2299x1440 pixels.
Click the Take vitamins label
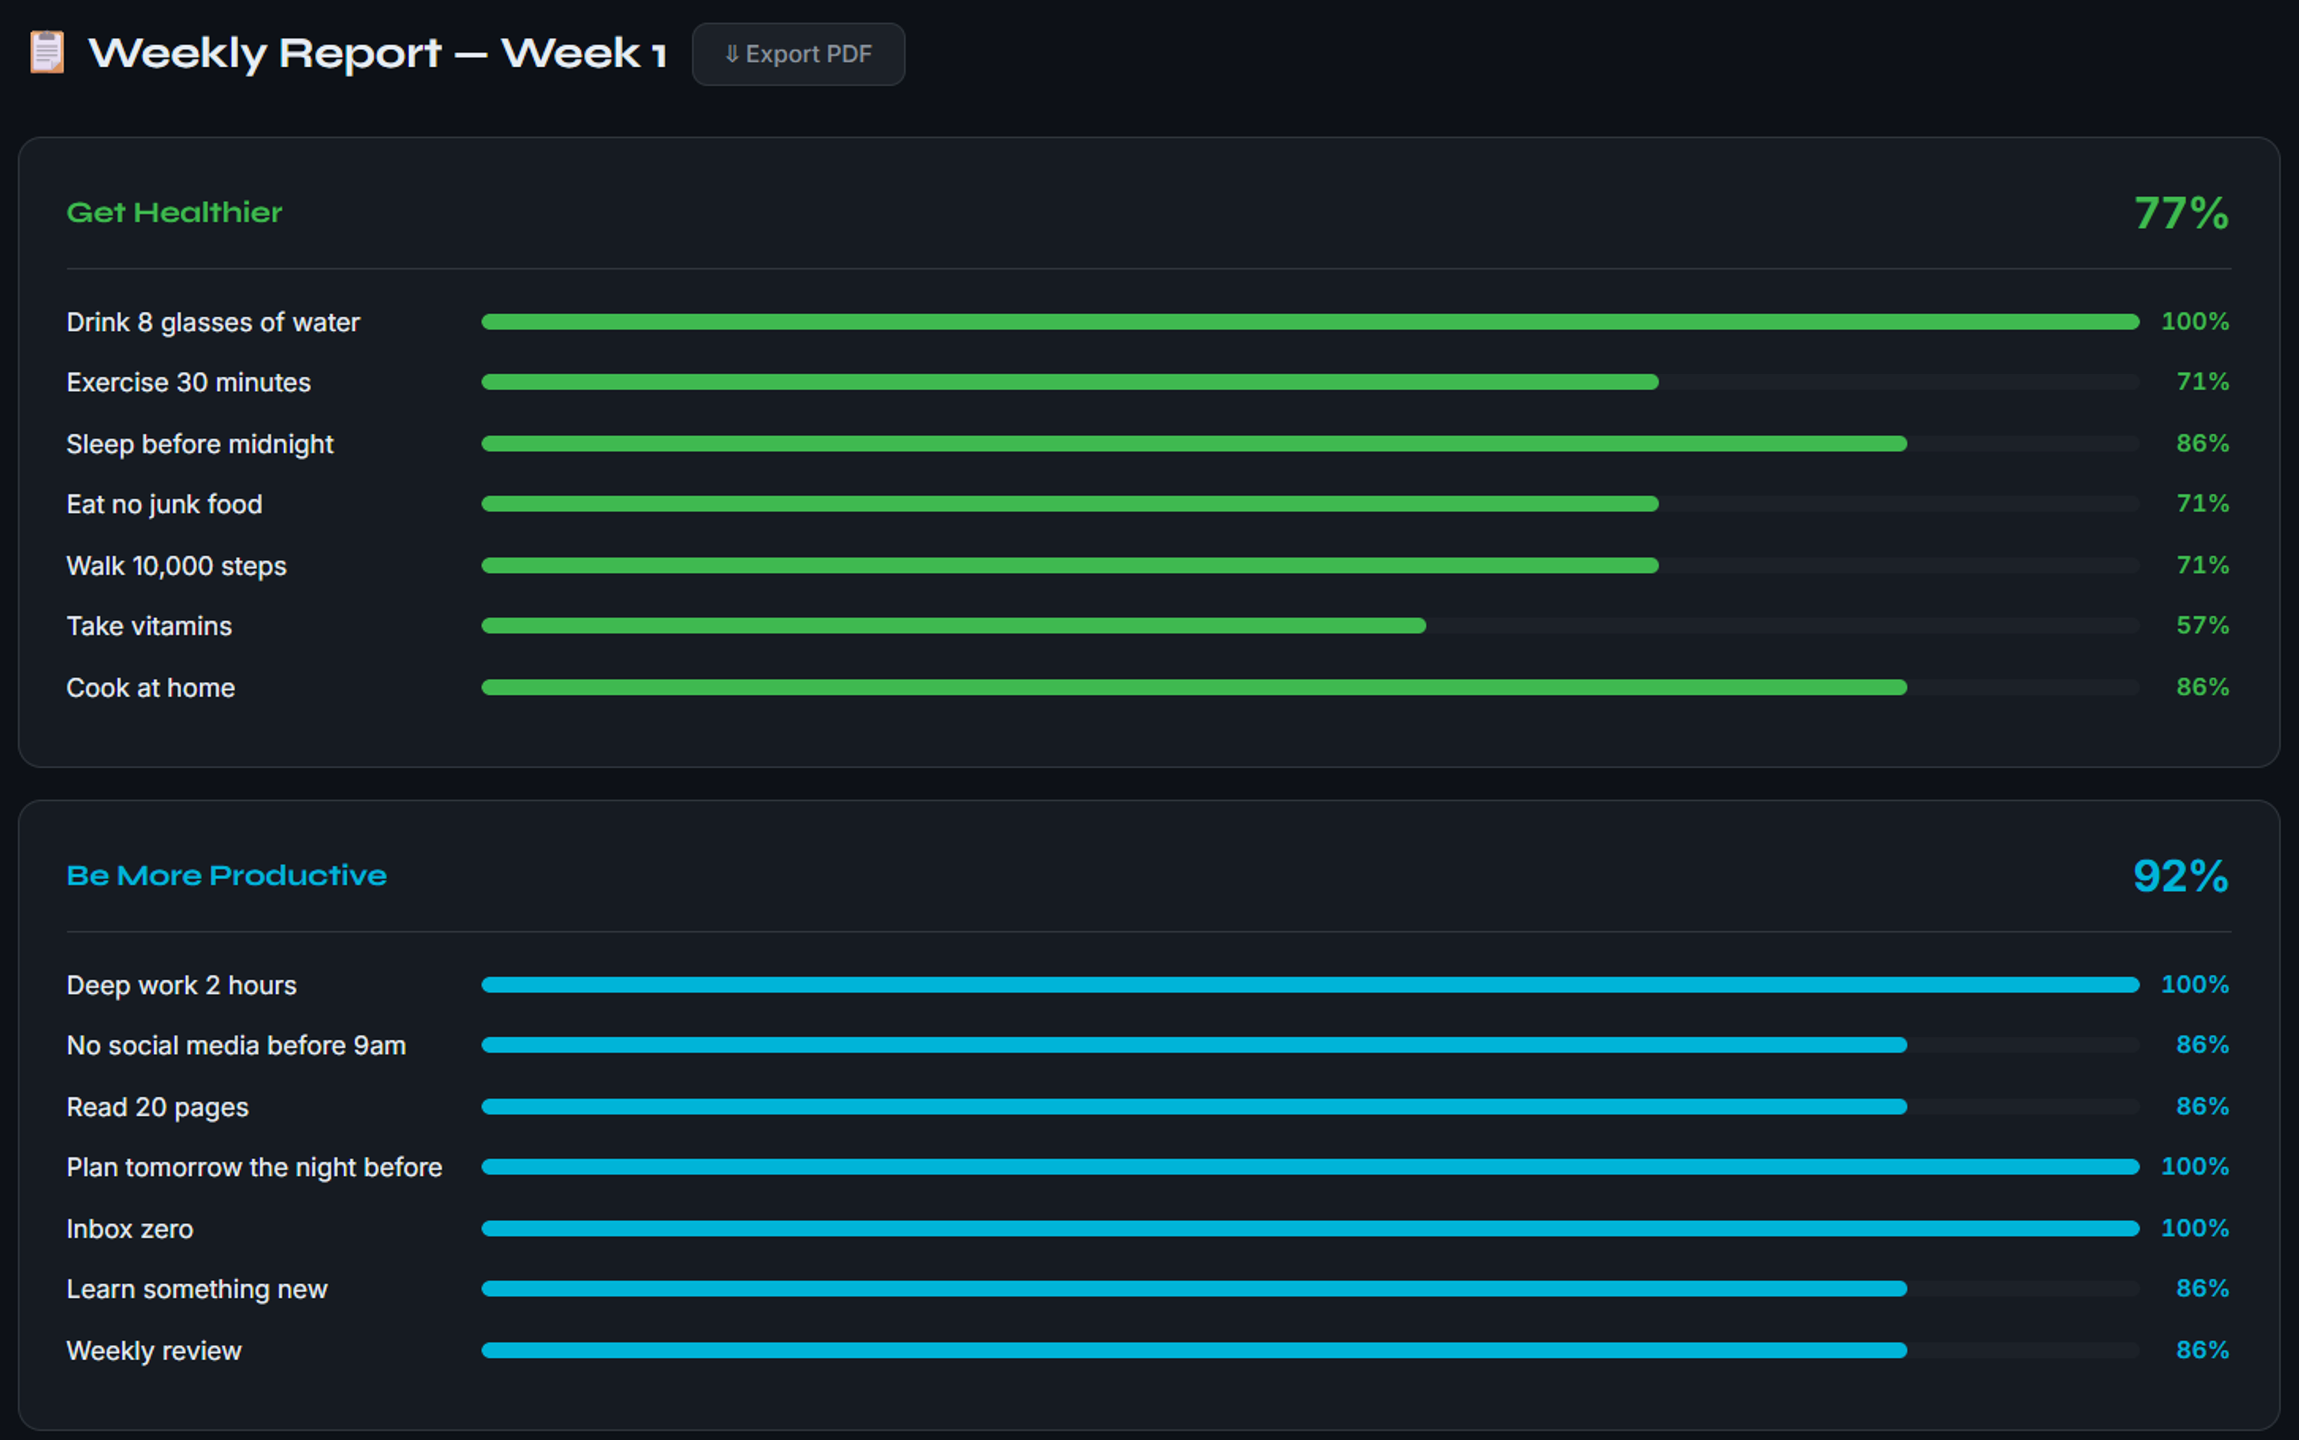point(149,626)
